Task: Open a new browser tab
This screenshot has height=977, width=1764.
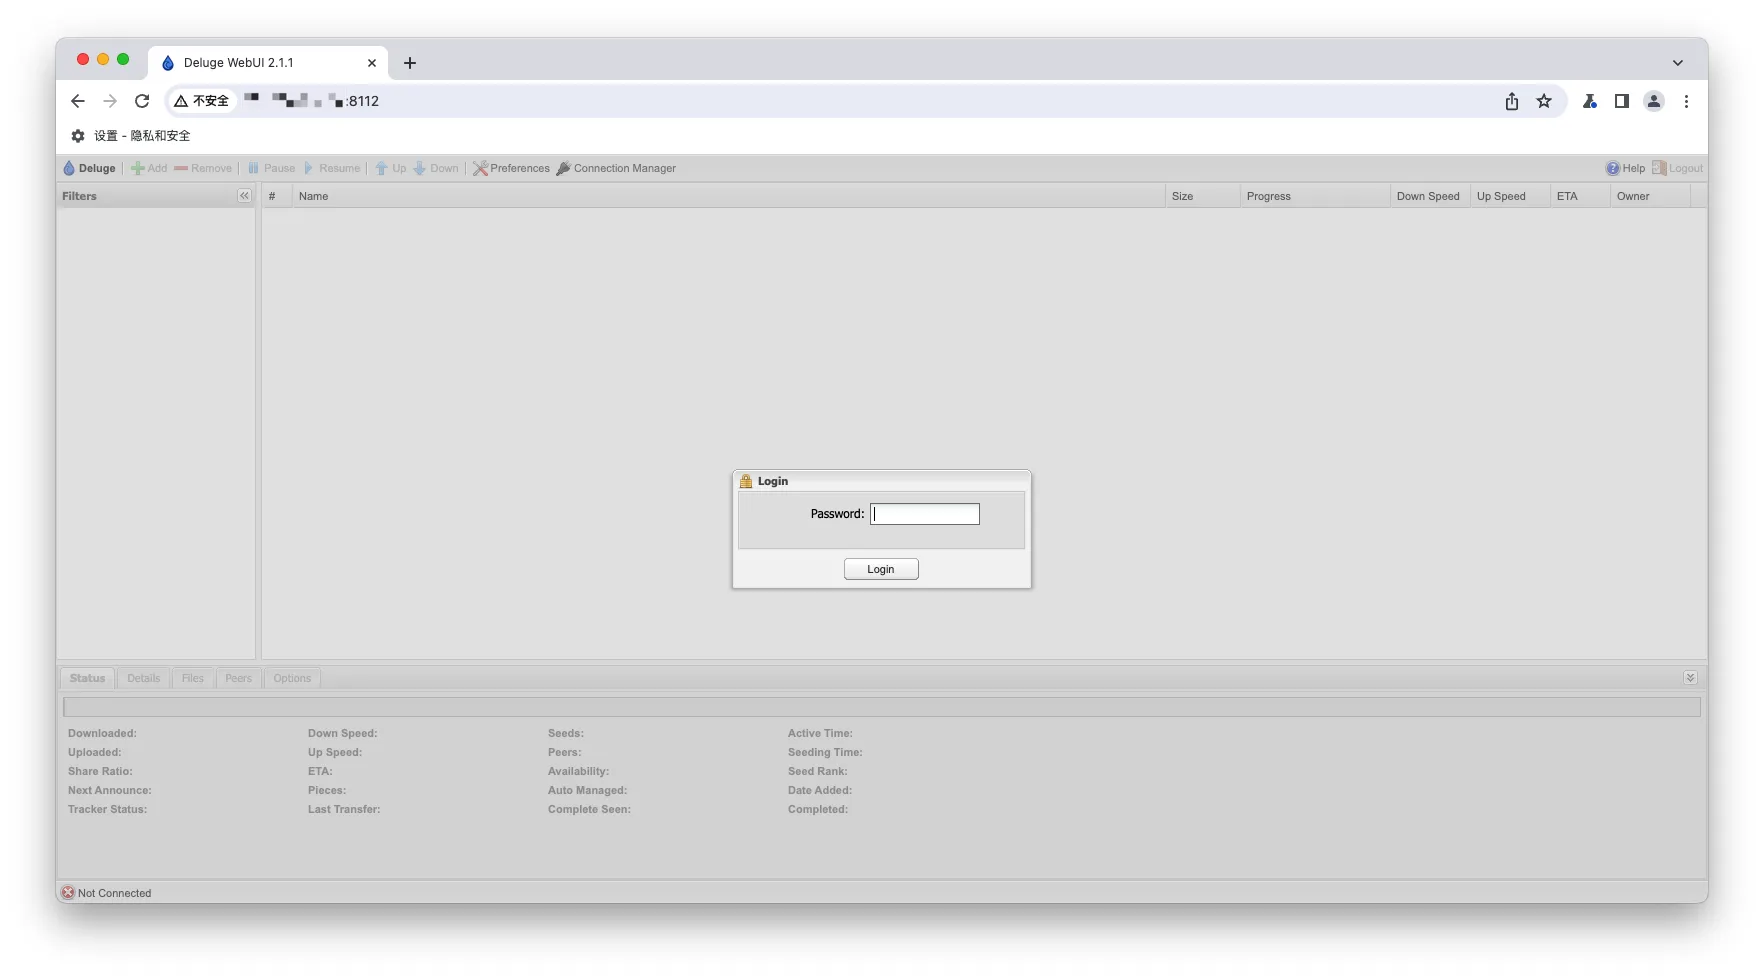Action: click(410, 63)
